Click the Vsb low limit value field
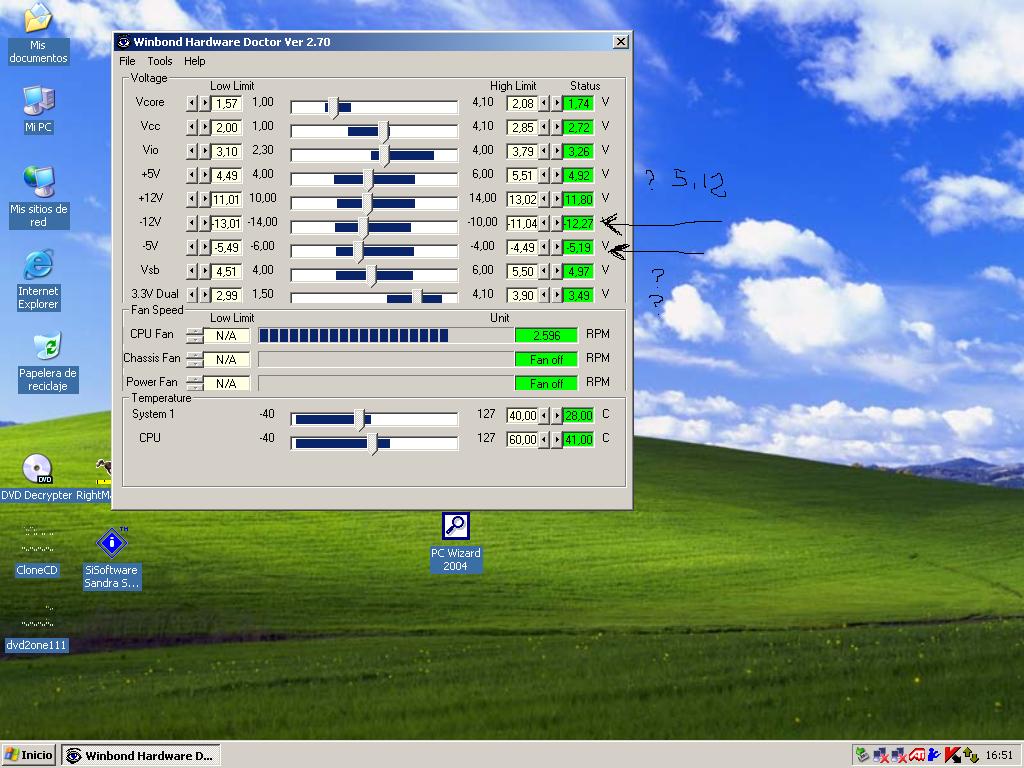Screen dimensions: 1024x768 point(226,271)
